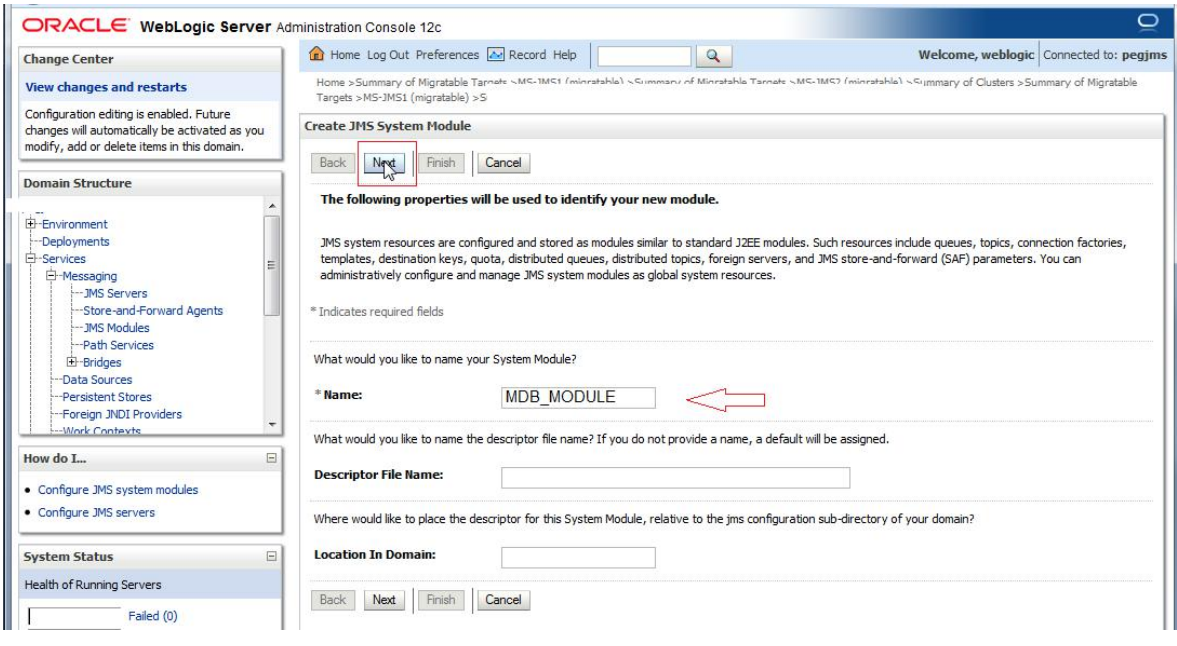Select Bridges in the tree

pyautogui.click(x=101, y=362)
